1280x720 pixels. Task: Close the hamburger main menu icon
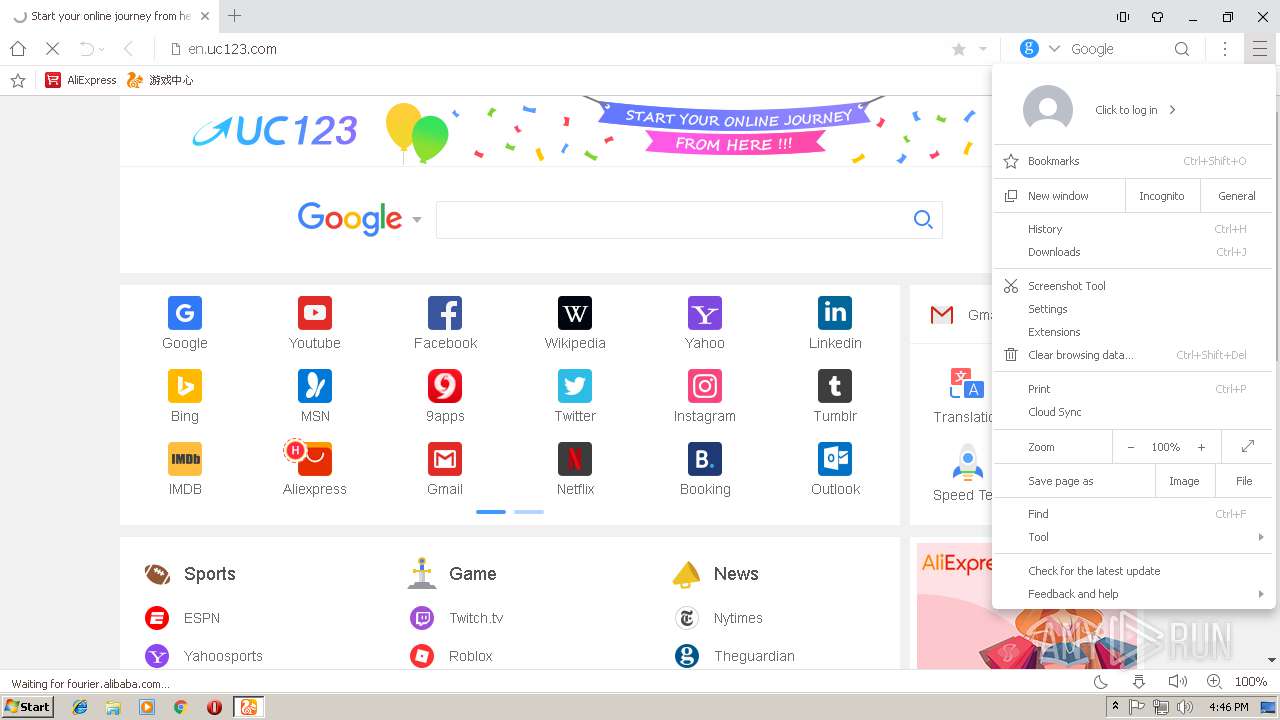[x=1259, y=49]
